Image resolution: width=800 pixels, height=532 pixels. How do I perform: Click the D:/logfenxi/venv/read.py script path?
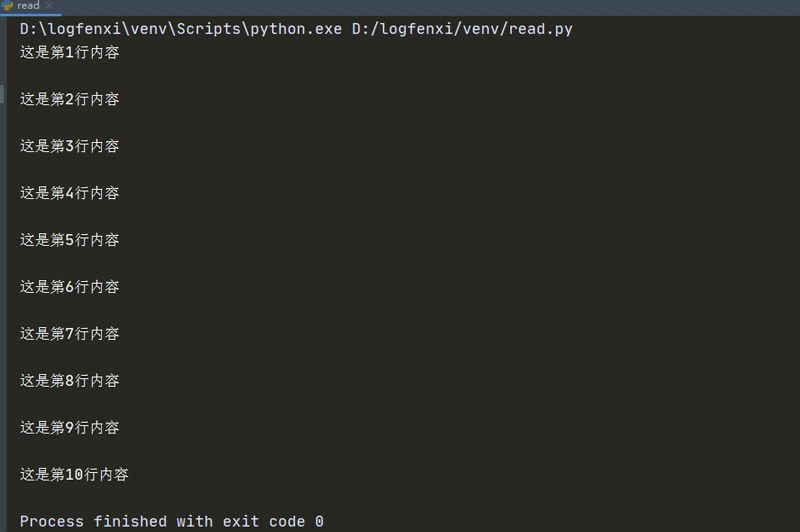(462, 29)
